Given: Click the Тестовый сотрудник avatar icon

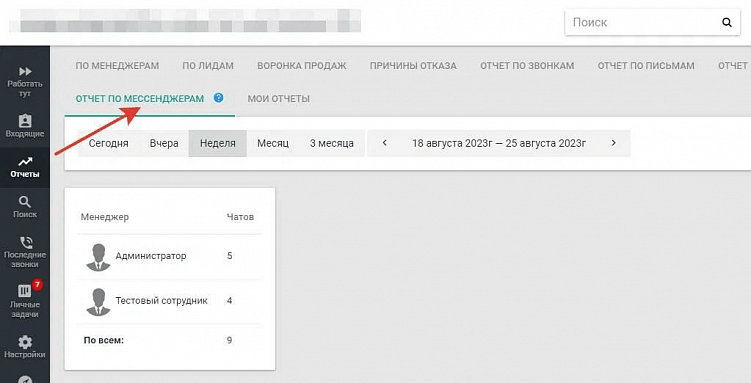Looking at the screenshot, I should point(98,302).
